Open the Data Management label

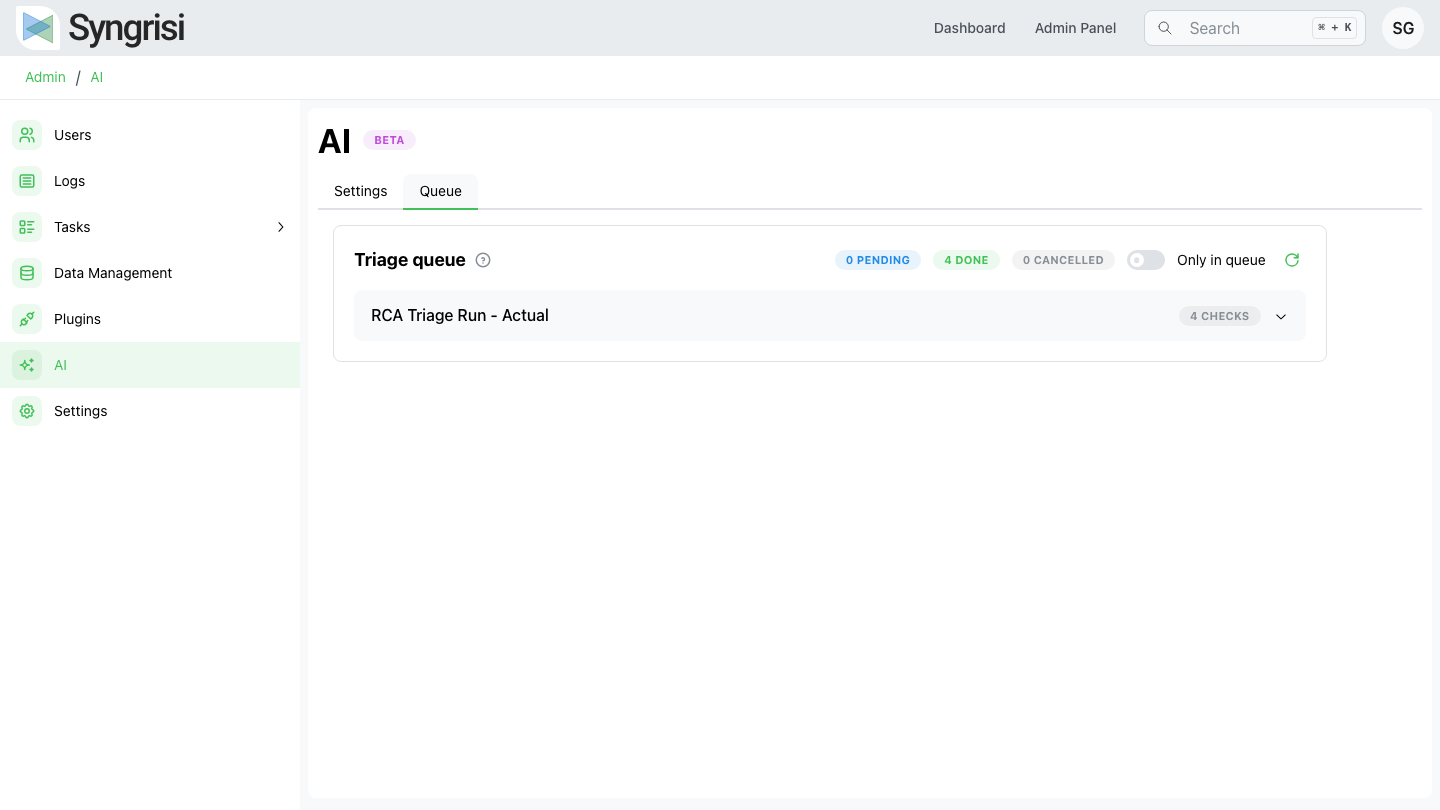coord(113,273)
